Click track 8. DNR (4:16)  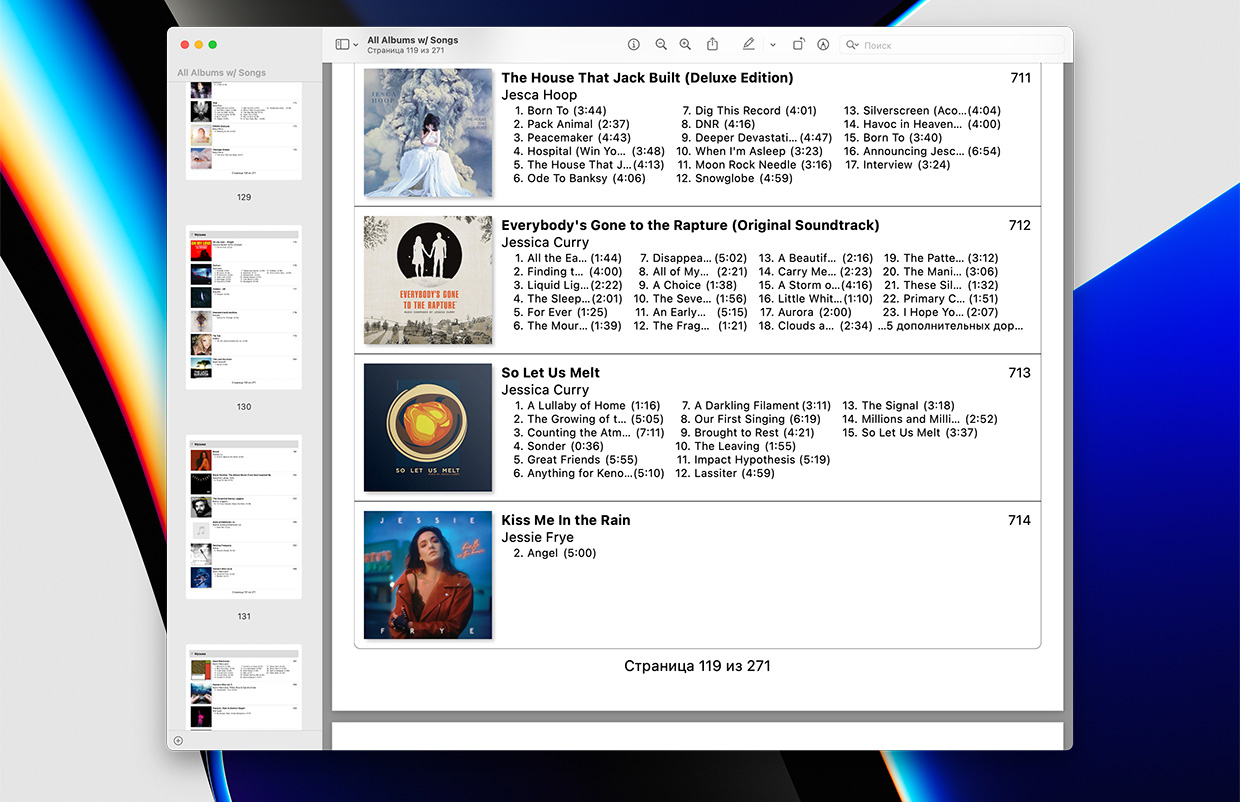718,124
